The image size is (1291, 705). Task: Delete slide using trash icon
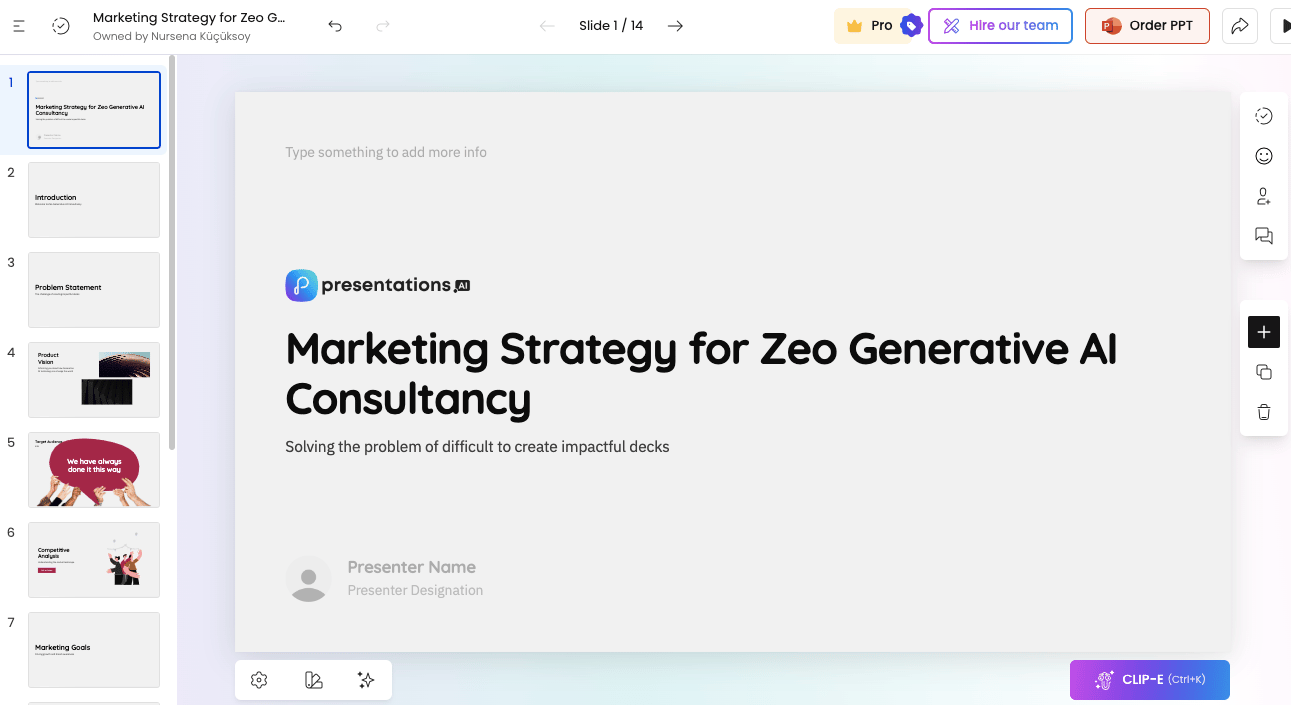(x=1264, y=412)
